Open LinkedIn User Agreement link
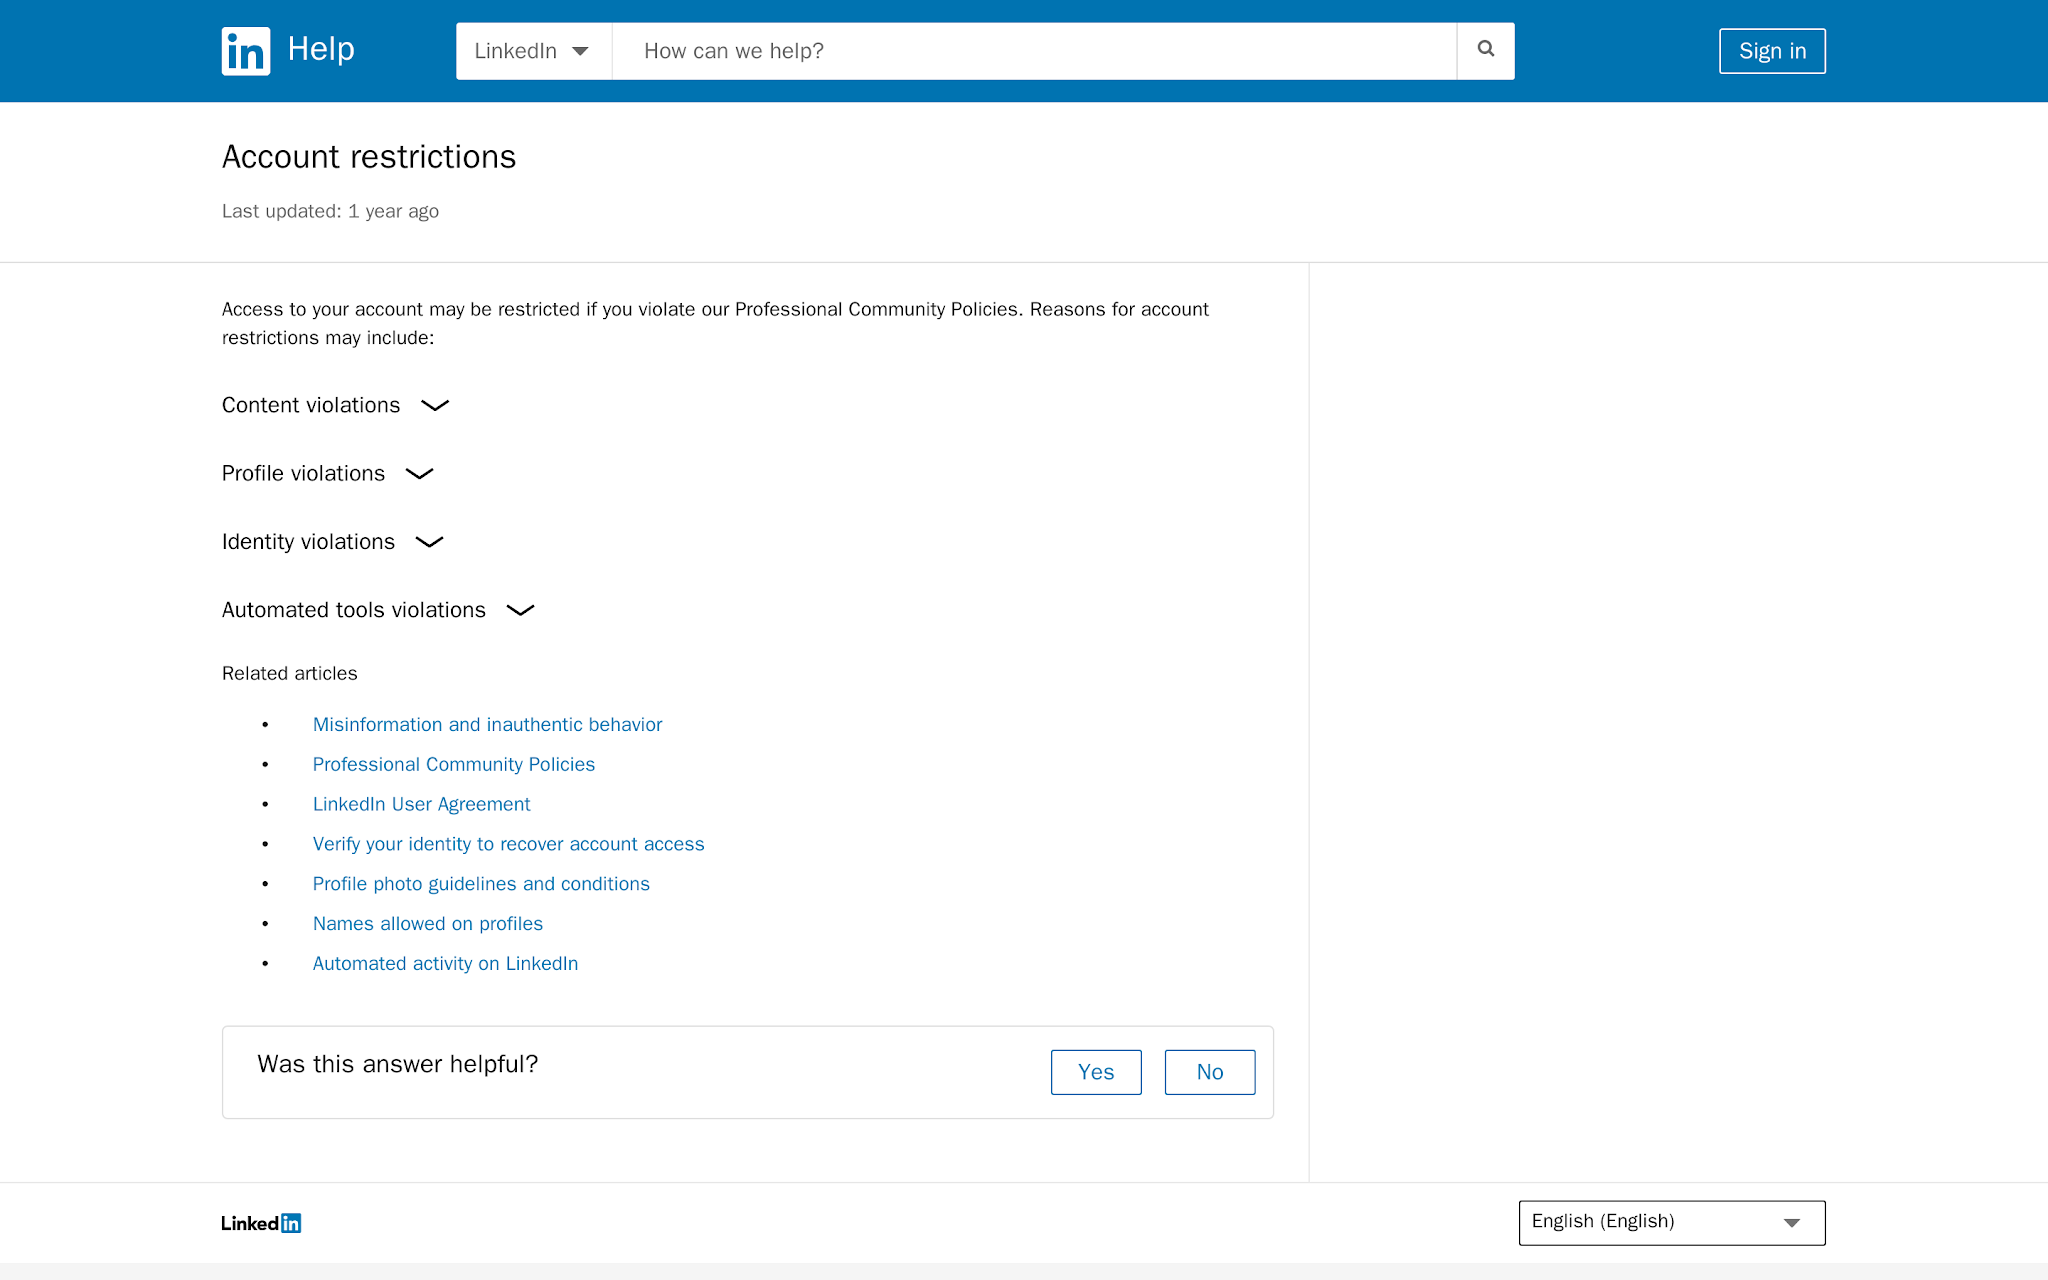The height and width of the screenshot is (1280, 2048). pos(421,804)
